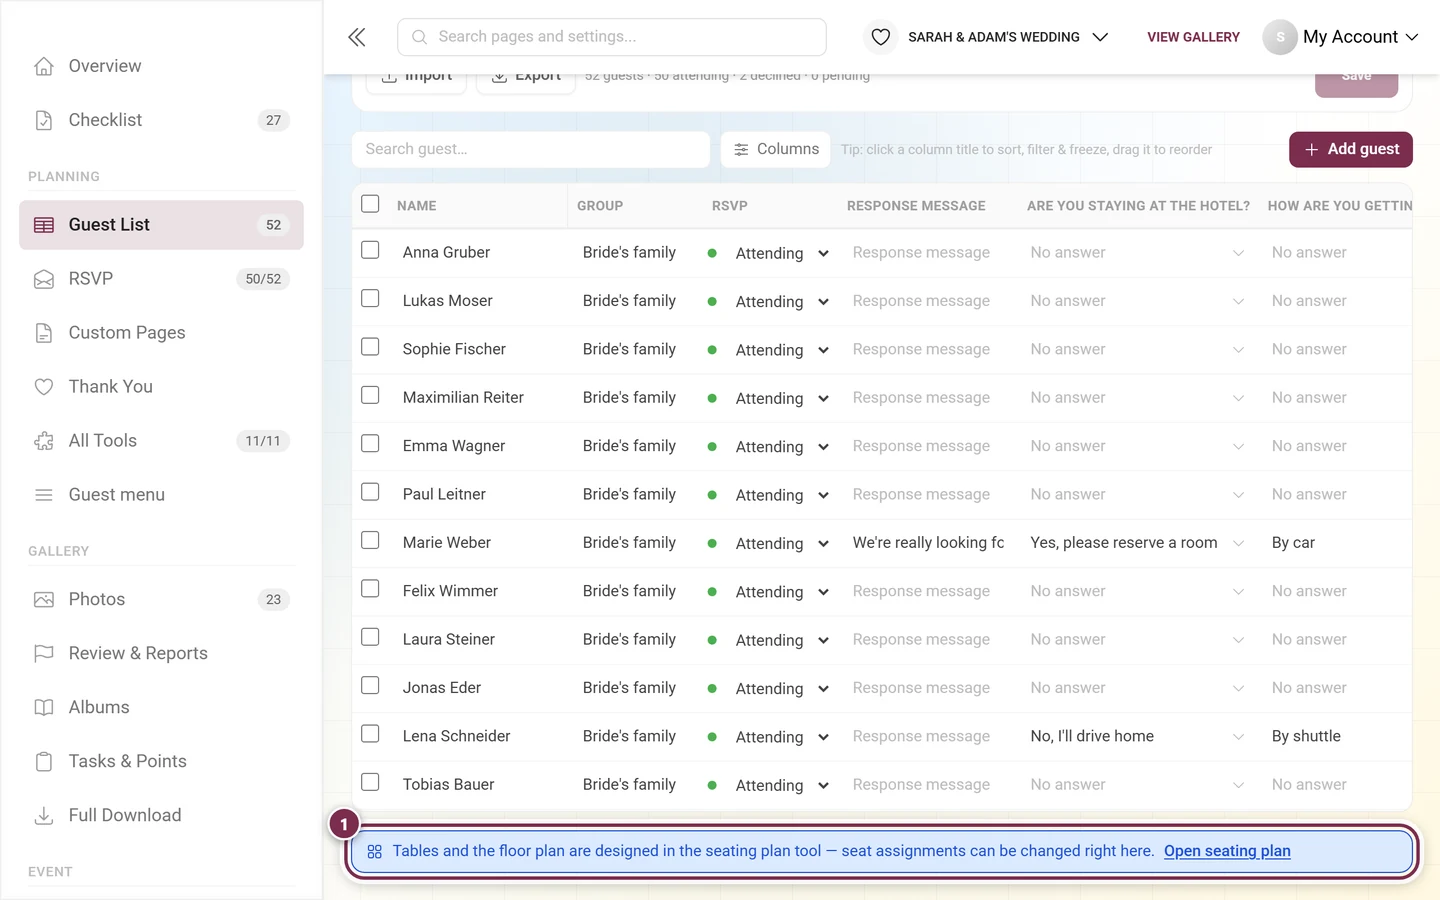Click the Overview home icon
The image size is (1440, 900).
[x=44, y=66]
